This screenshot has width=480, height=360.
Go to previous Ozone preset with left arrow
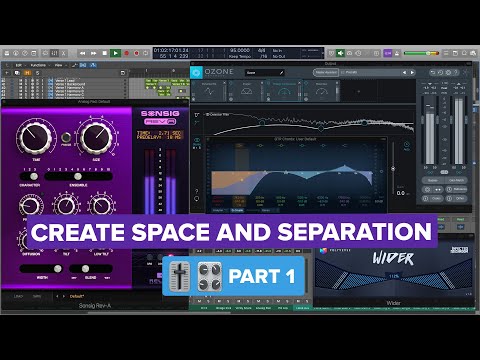[404, 72]
